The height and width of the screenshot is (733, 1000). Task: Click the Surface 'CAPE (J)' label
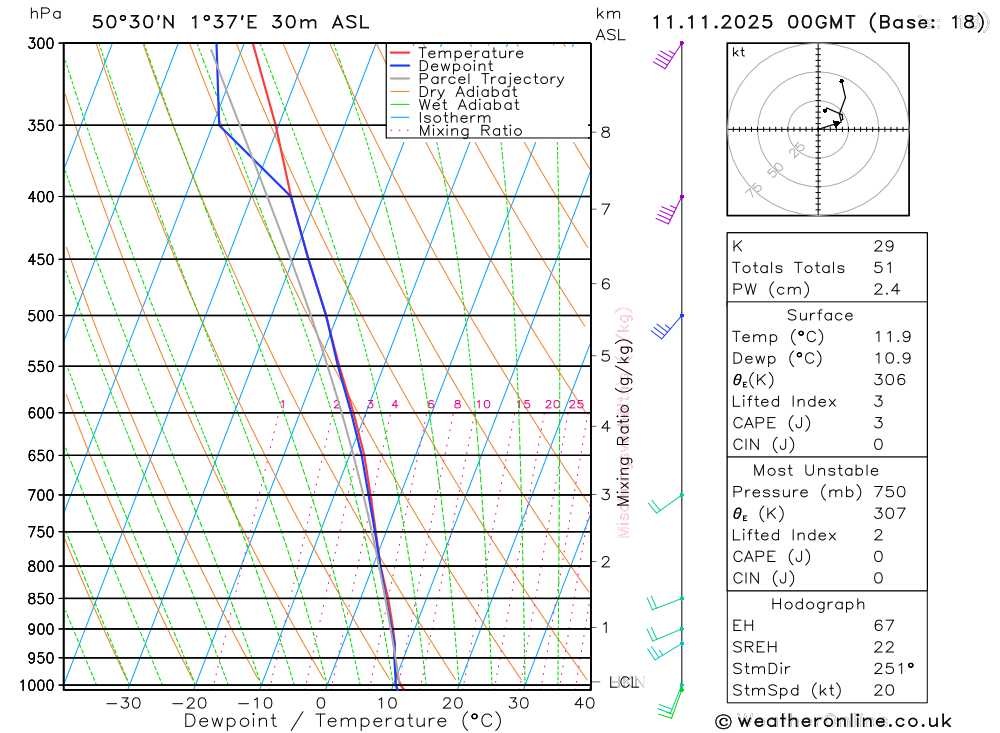coord(771,424)
